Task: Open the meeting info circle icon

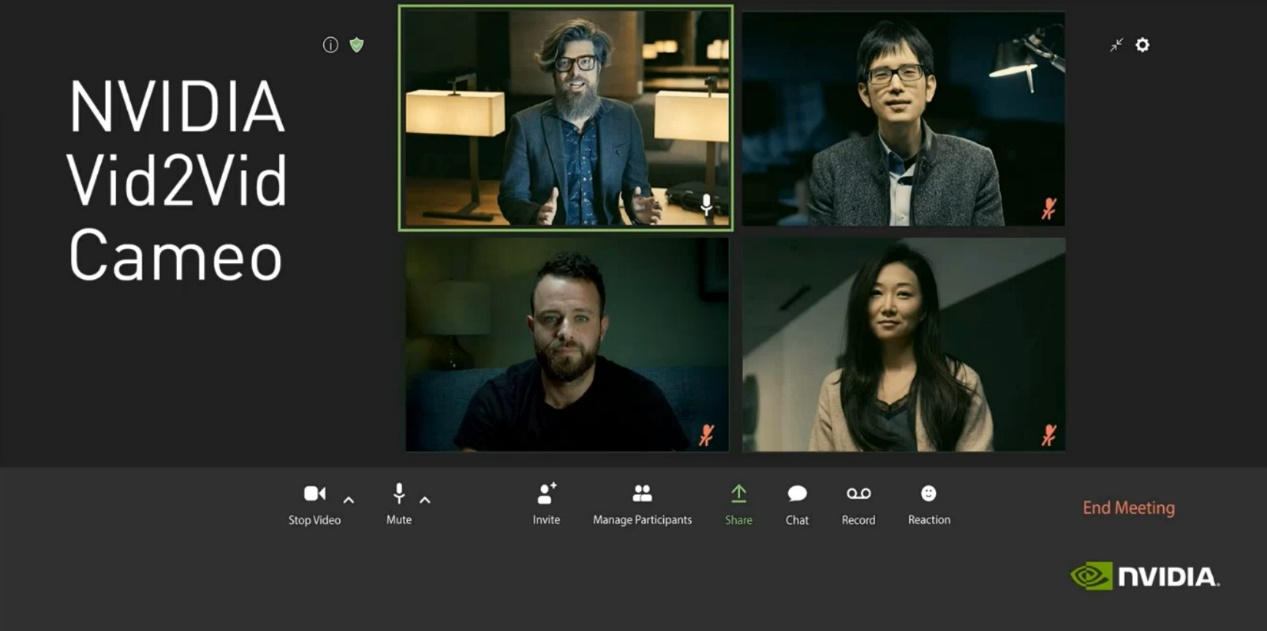Action: coord(330,45)
